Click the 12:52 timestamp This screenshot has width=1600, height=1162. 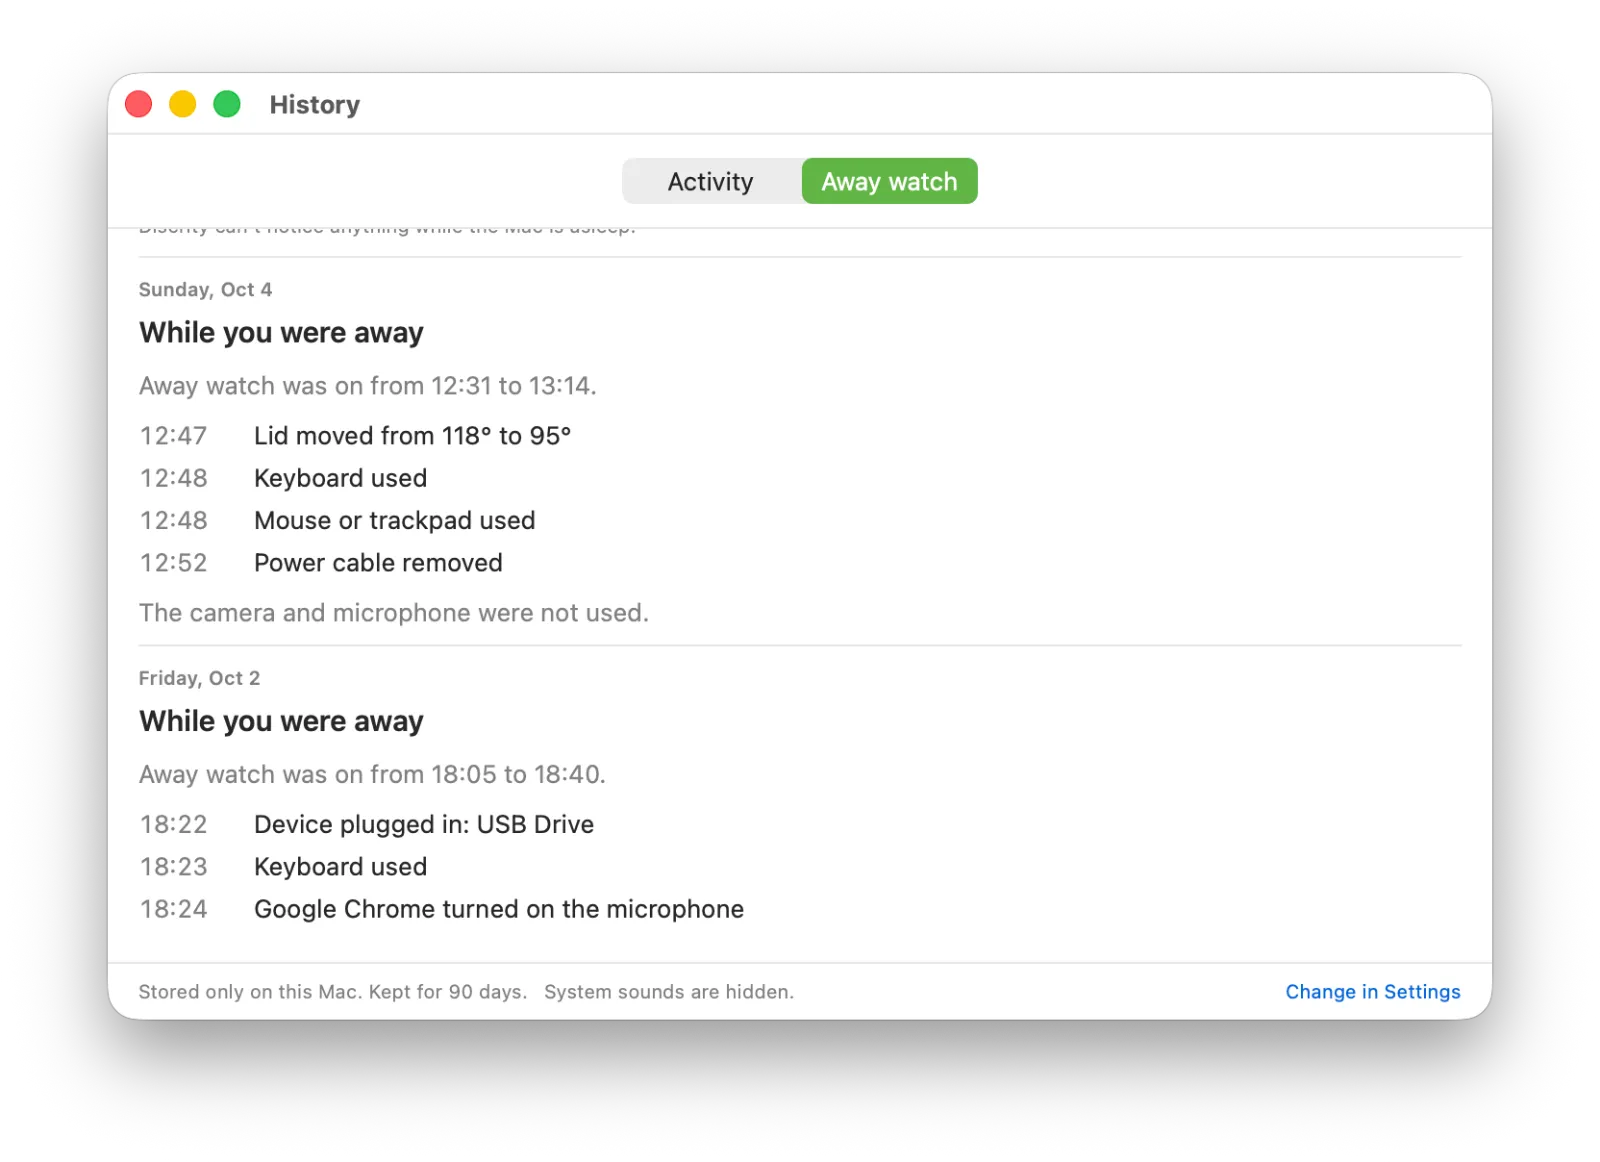pyautogui.click(x=174, y=563)
